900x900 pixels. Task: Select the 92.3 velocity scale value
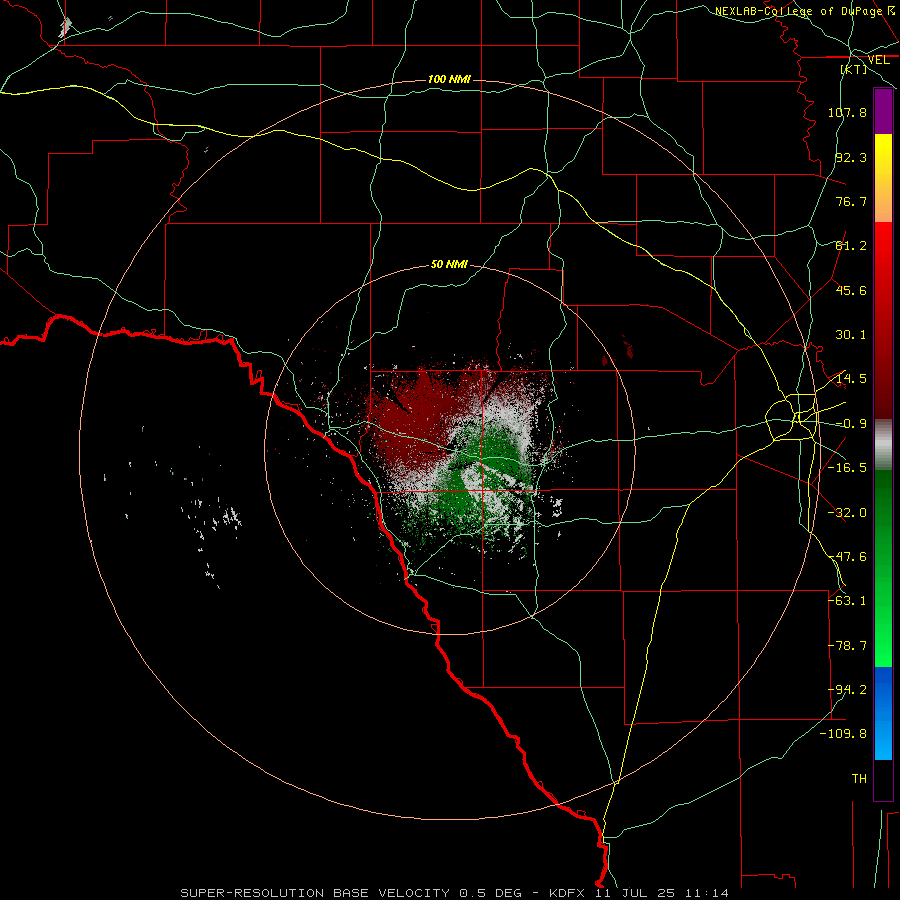pos(851,157)
